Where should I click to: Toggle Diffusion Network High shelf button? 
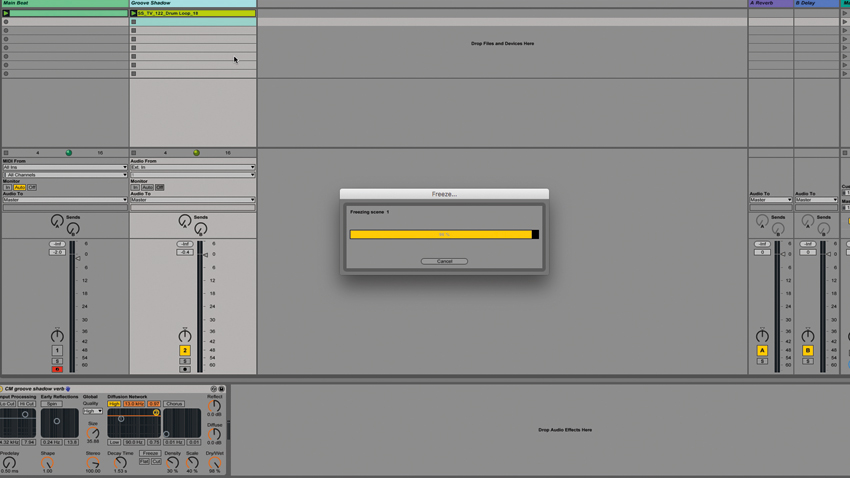coord(114,404)
